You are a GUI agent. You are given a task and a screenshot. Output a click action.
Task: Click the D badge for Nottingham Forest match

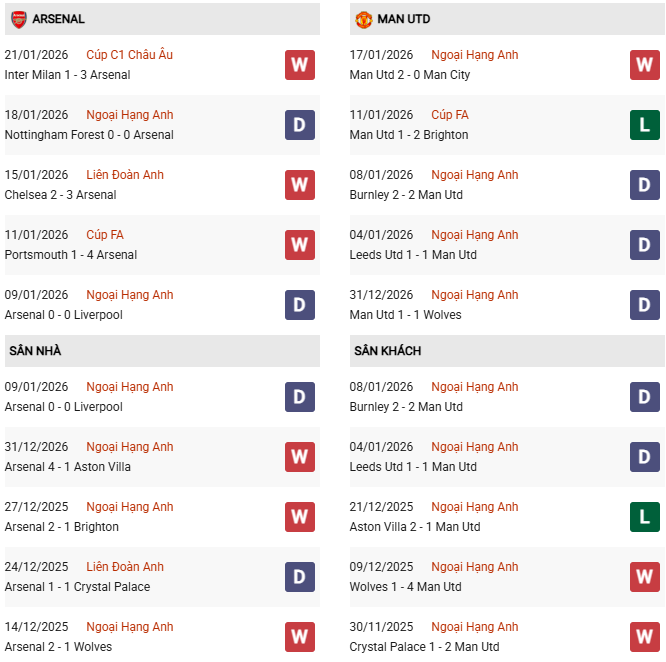[300, 125]
